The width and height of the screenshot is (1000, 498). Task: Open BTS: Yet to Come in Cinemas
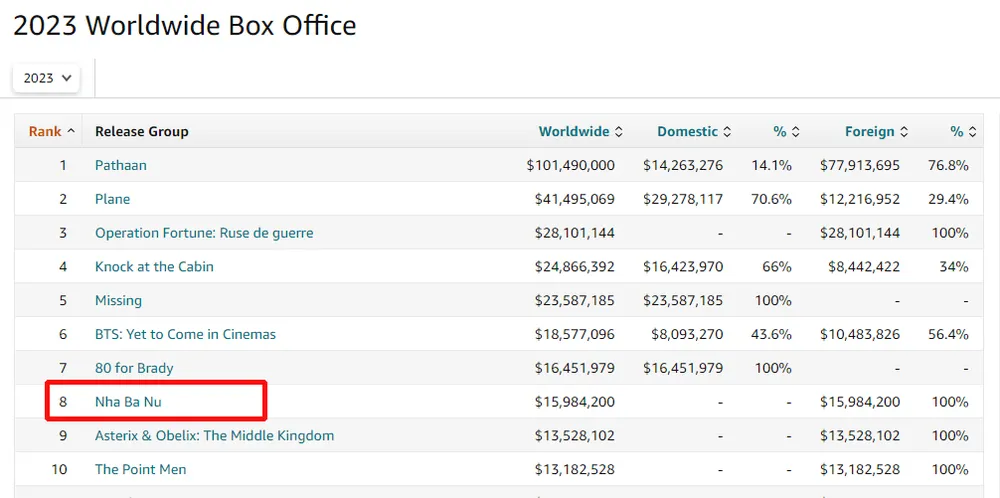[x=185, y=335]
